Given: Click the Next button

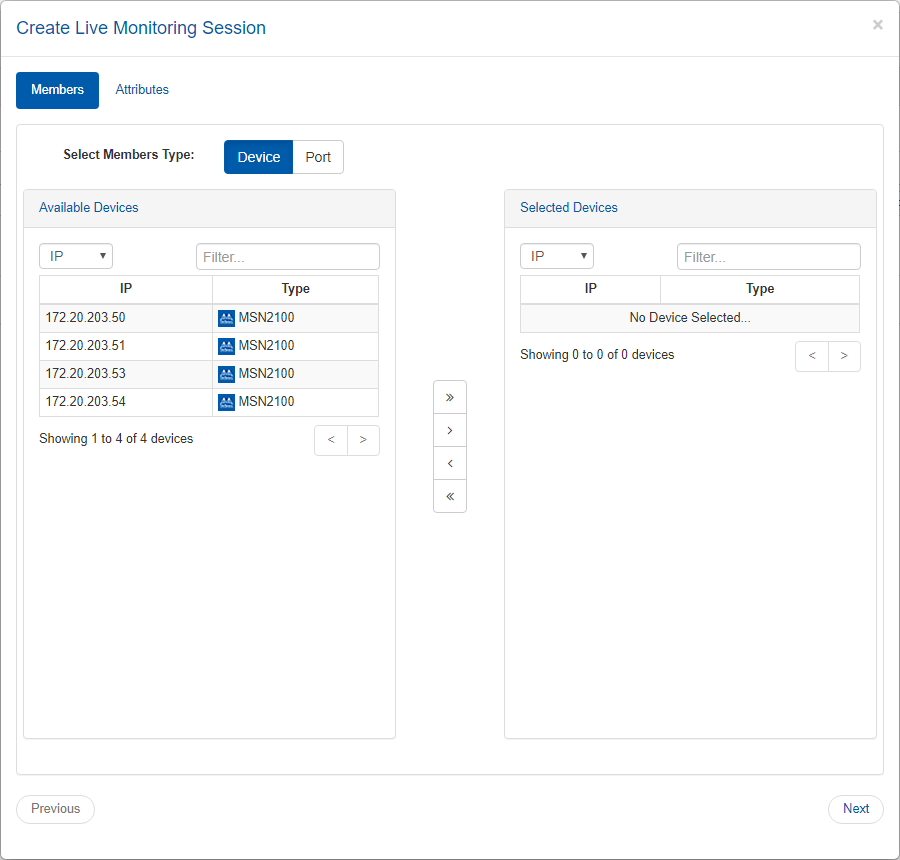Looking at the screenshot, I should point(855,809).
